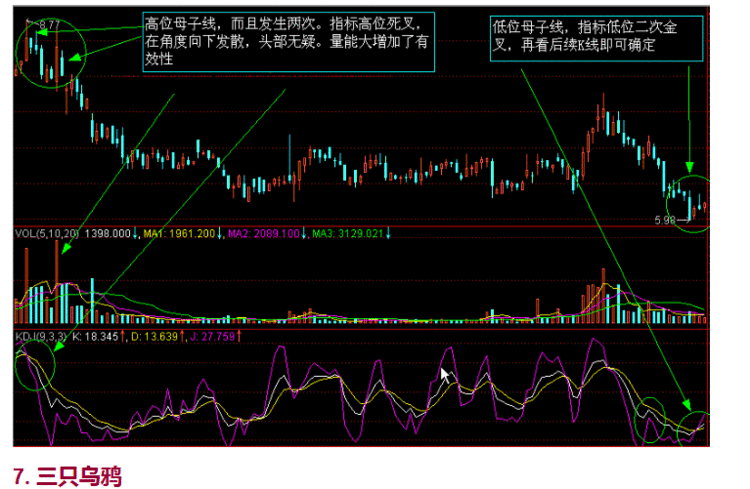
Task: Click the MA3: 3129.021 readout
Action: [x=348, y=233]
